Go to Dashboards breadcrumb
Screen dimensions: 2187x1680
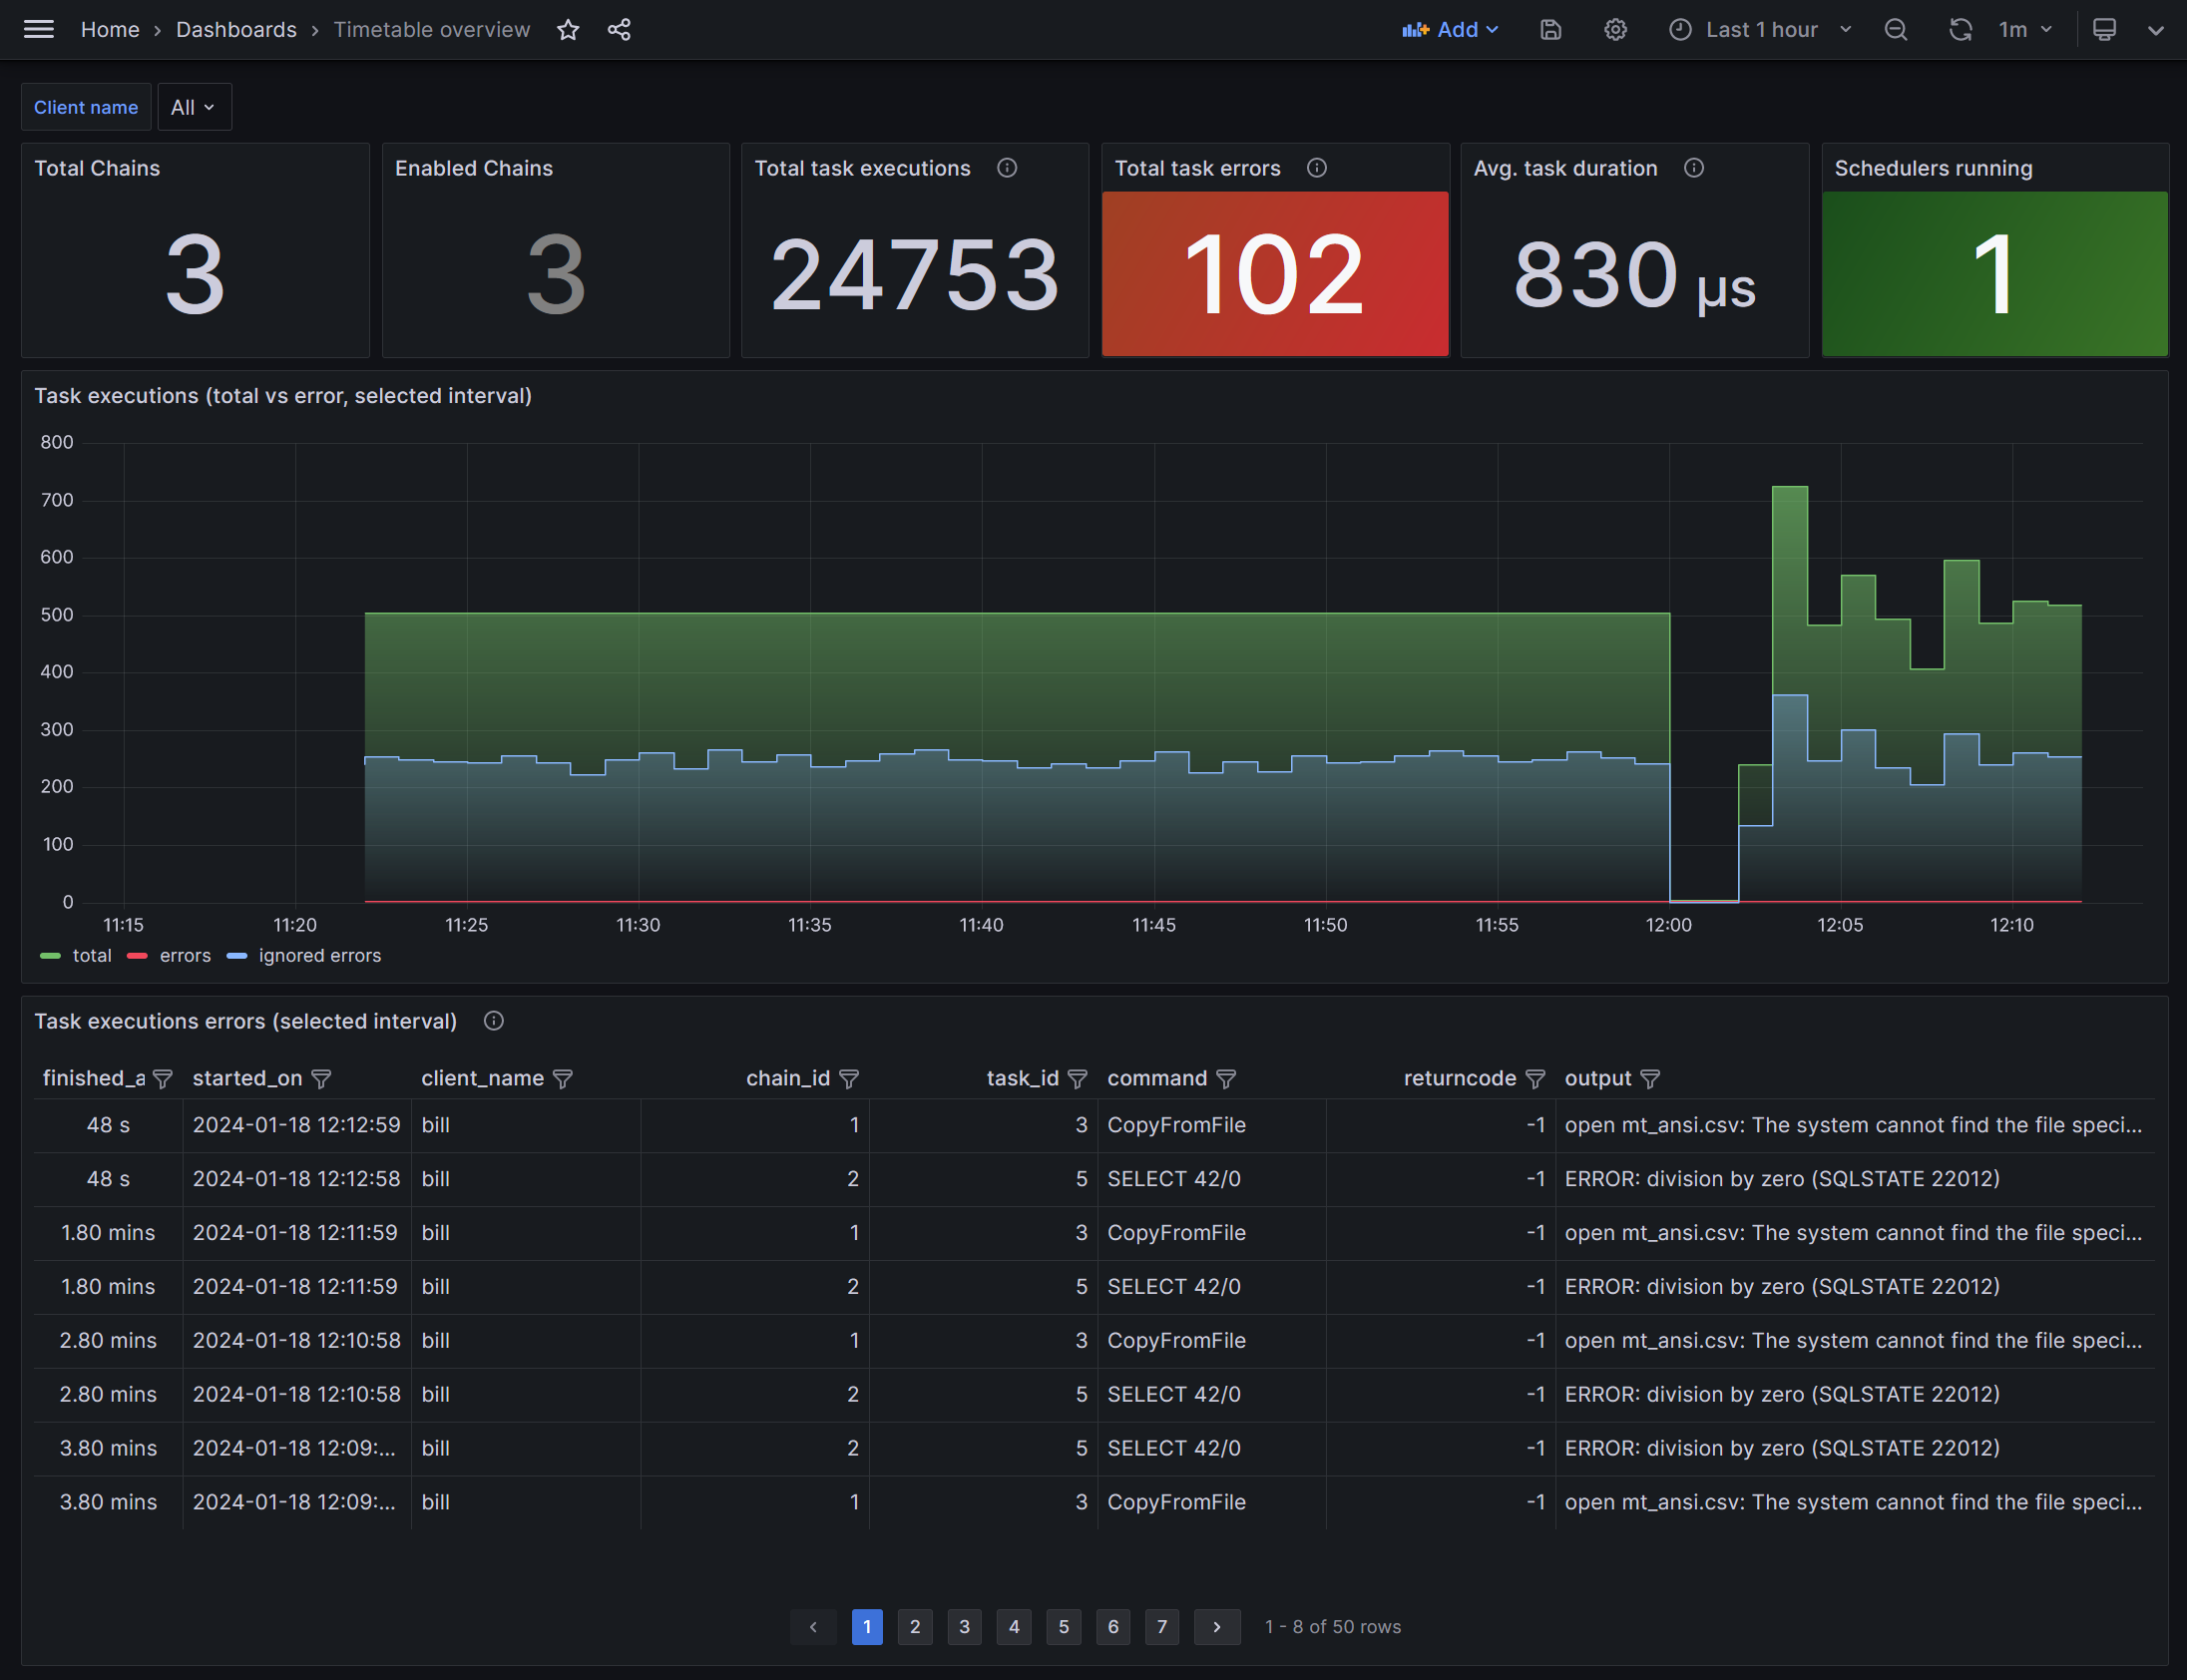pyautogui.click(x=236, y=29)
